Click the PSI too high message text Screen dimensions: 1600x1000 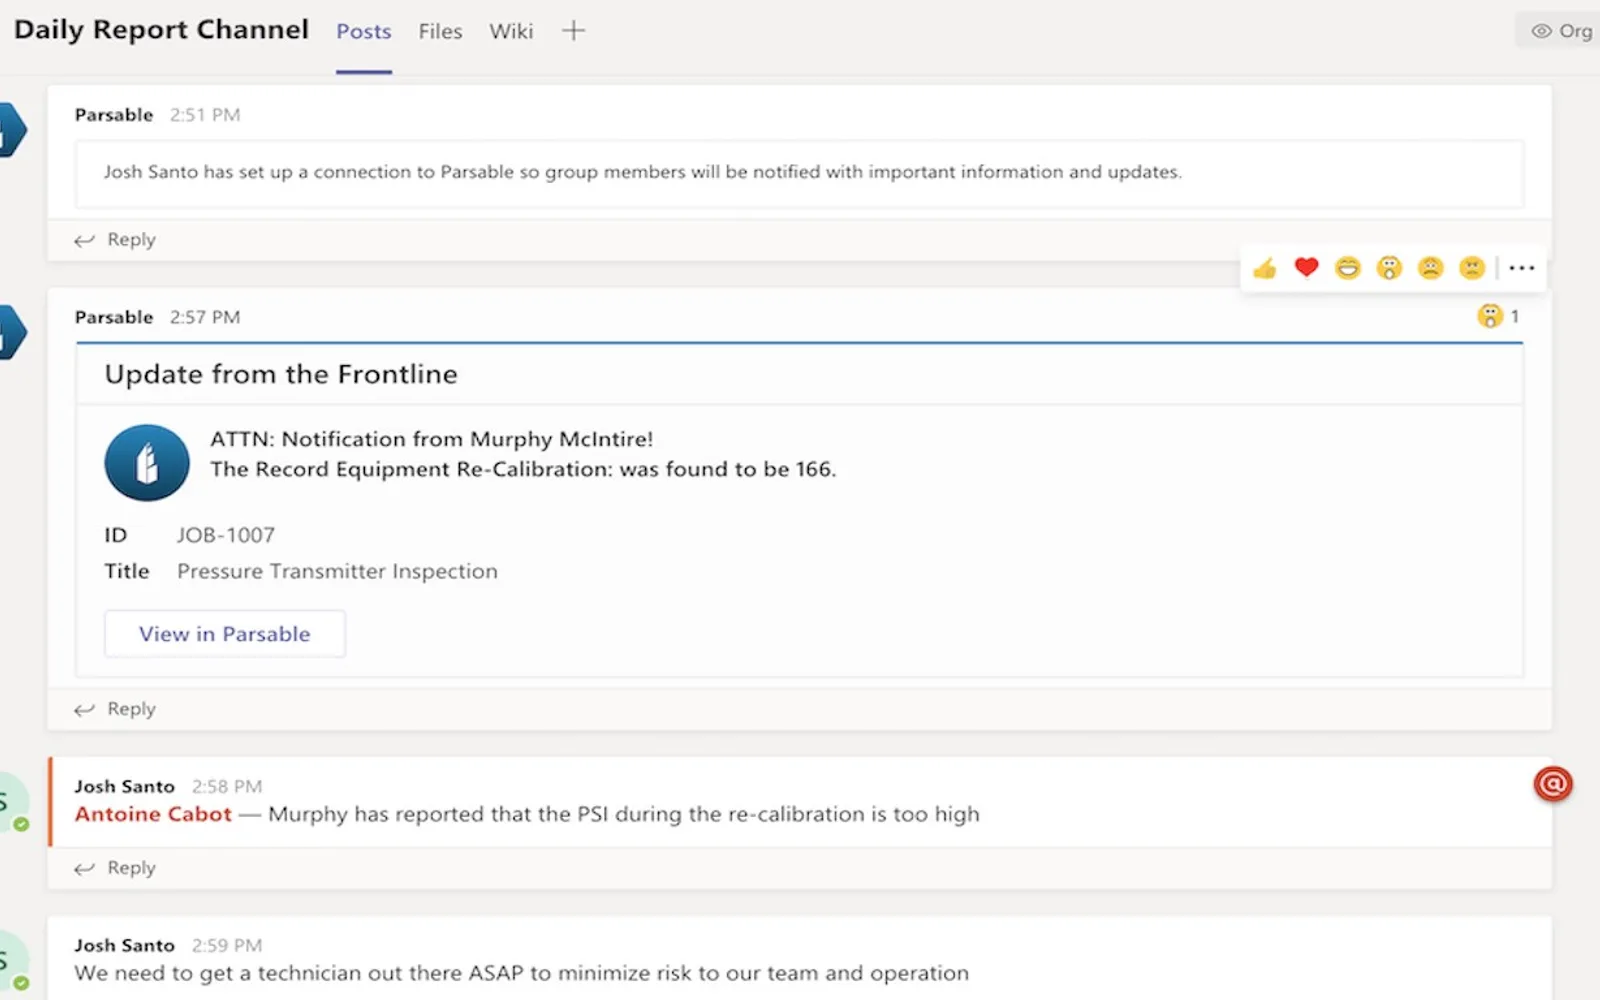(x=624, y=814)
